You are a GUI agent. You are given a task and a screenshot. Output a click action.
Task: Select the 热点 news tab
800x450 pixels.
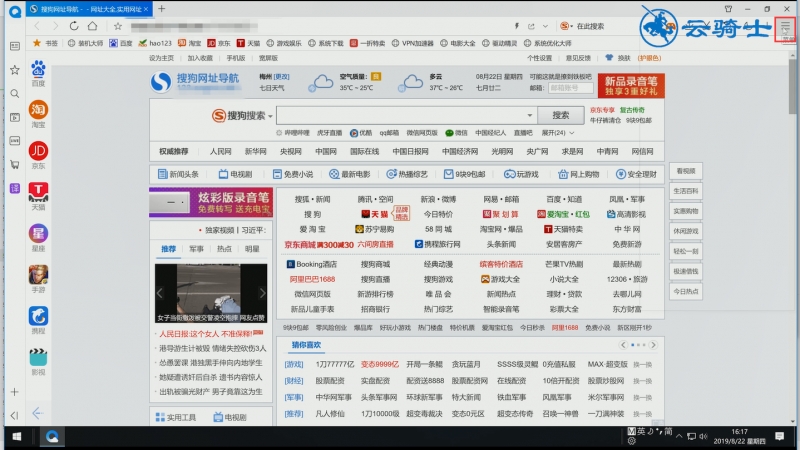click(x=224, y=249)
